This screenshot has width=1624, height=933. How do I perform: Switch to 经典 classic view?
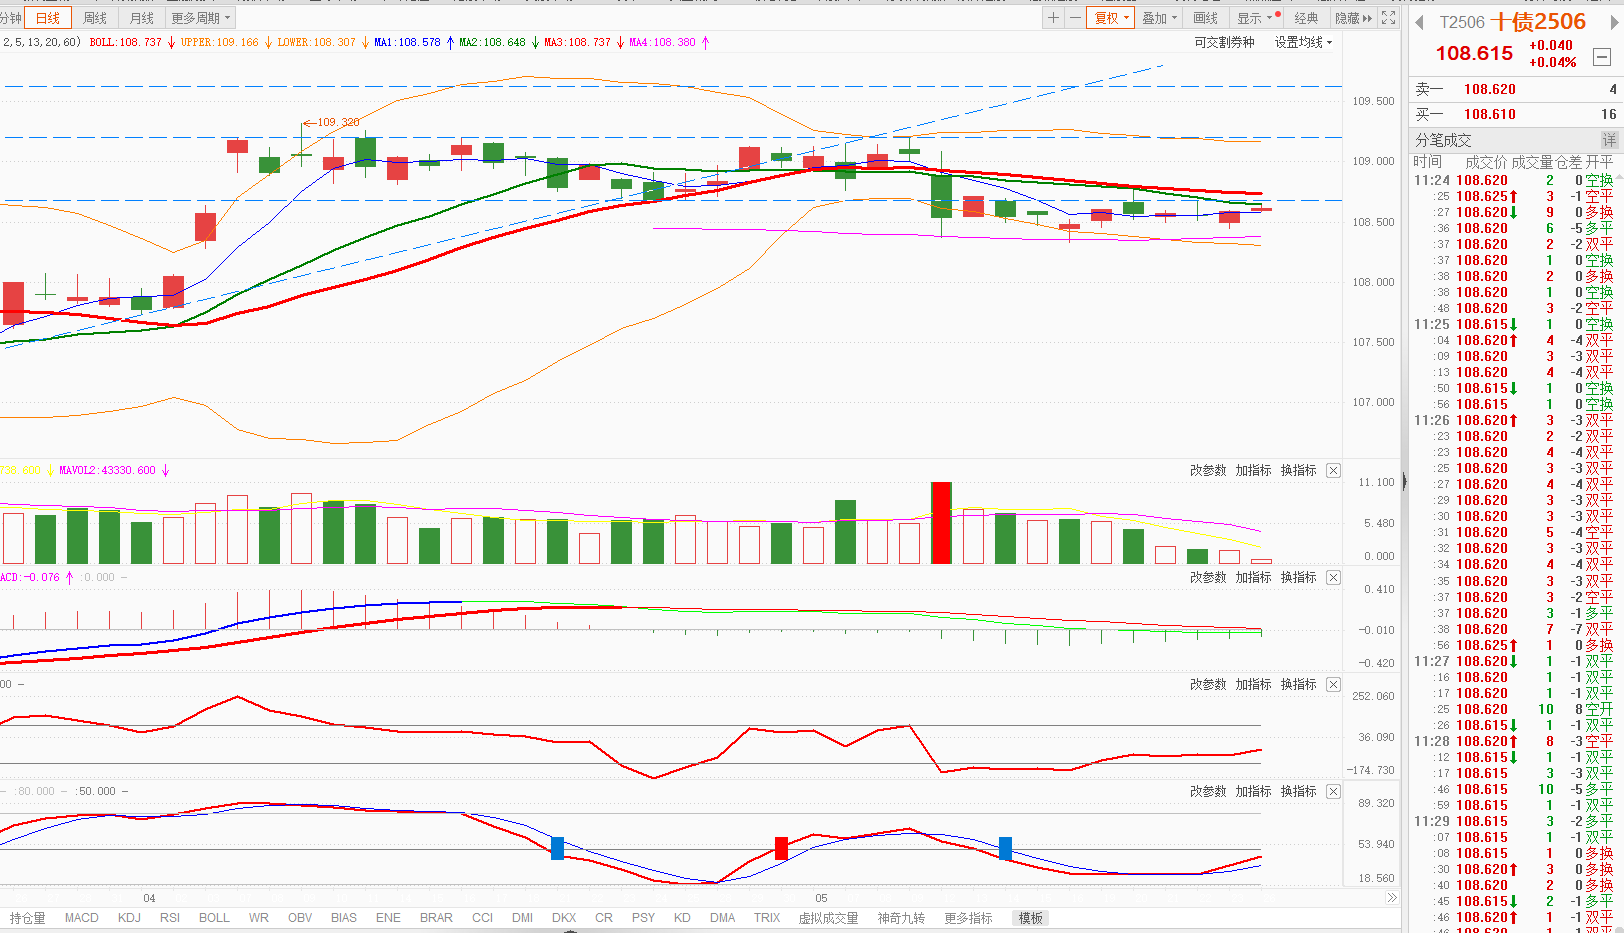(1306, 18)
